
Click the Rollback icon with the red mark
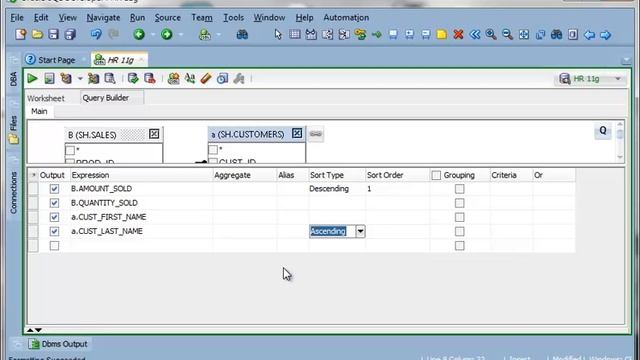click(150, 78)
